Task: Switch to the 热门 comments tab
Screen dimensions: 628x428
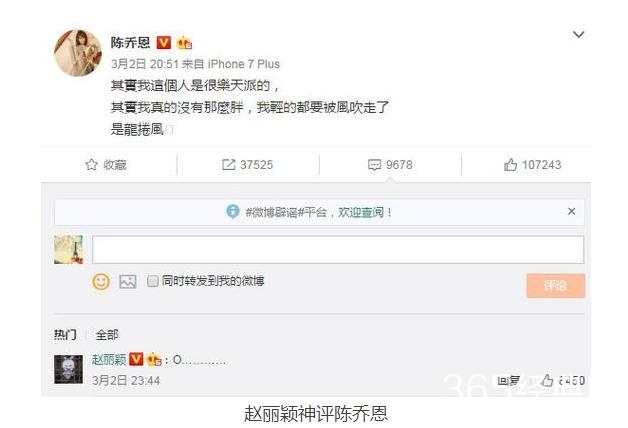Action: pyautogui.click(x=65, y=335)
